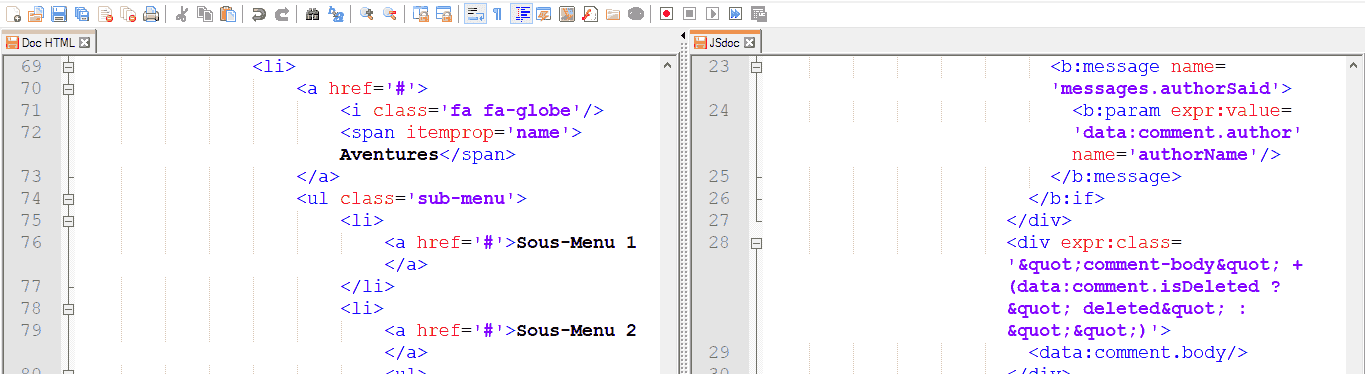
Task: Click the </b:if> closing tag
Action: (1067, 199)
